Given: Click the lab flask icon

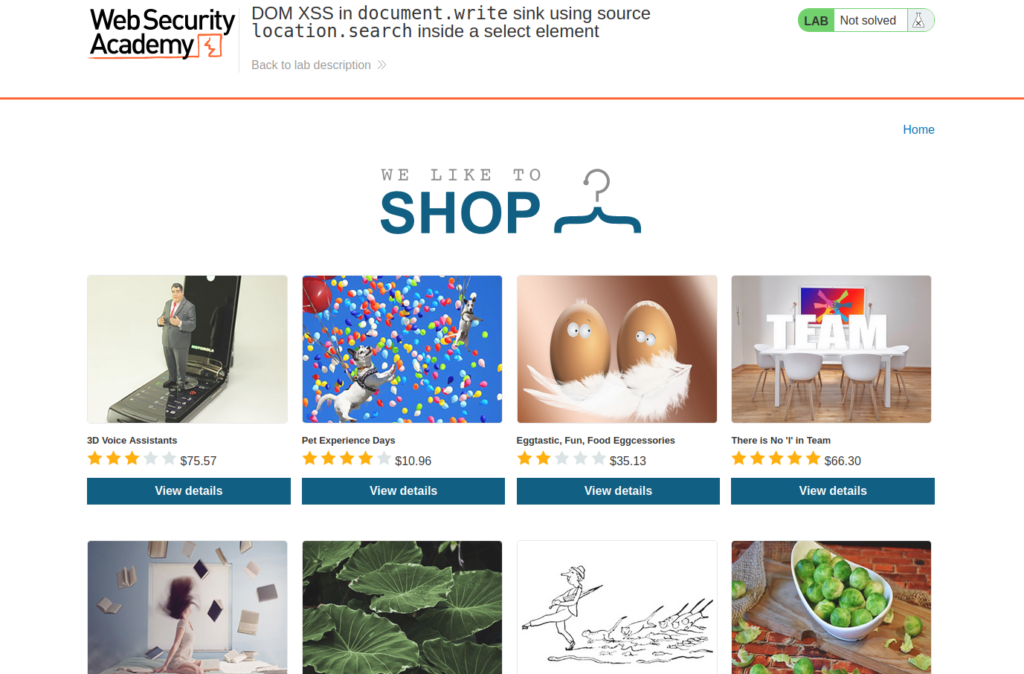Looking at the screenshot, I should click(918, 20).
